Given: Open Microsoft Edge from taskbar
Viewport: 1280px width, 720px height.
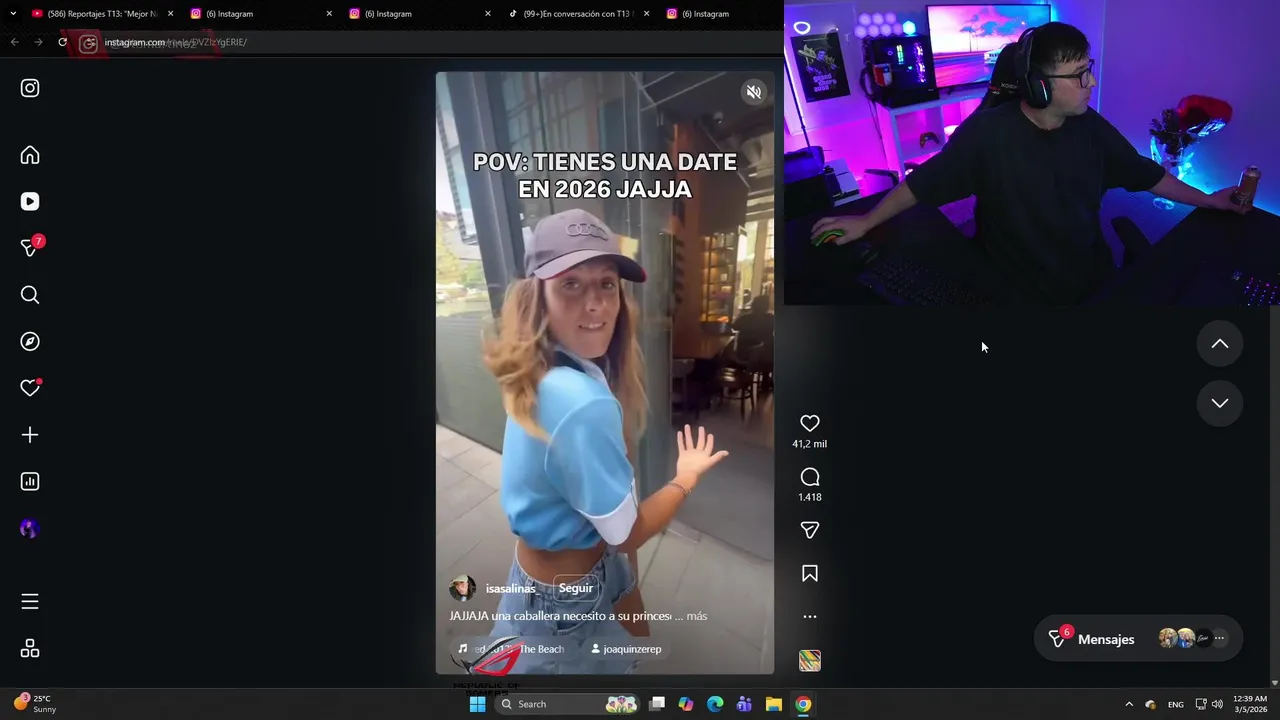Looking at the screenshot, I should 715,704.
